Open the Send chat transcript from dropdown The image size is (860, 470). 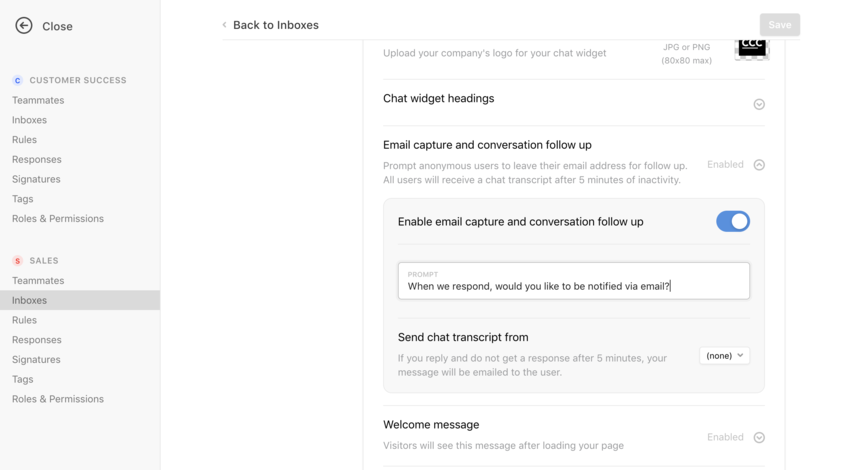725,355
